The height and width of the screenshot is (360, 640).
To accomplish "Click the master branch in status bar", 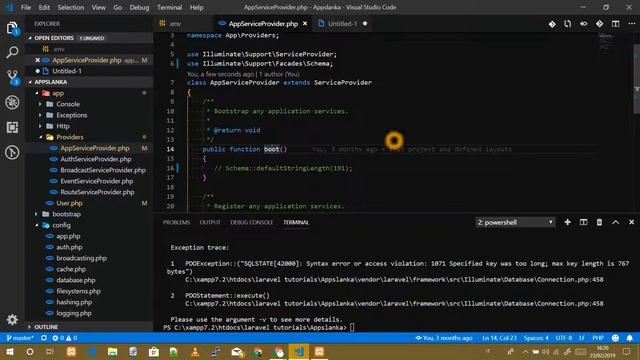I will [20, 338].
